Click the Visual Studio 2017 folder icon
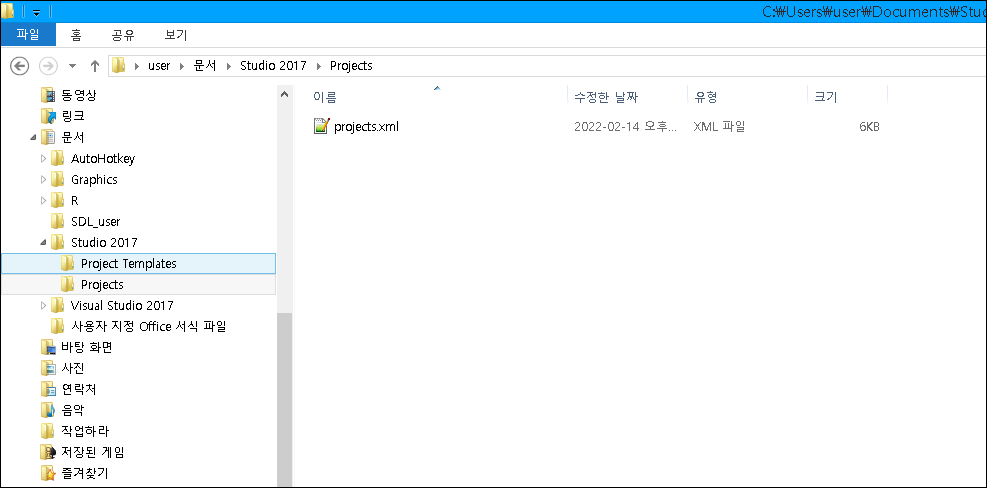The height and width of the screenshot is (488, 987). (x=58, y=305)
